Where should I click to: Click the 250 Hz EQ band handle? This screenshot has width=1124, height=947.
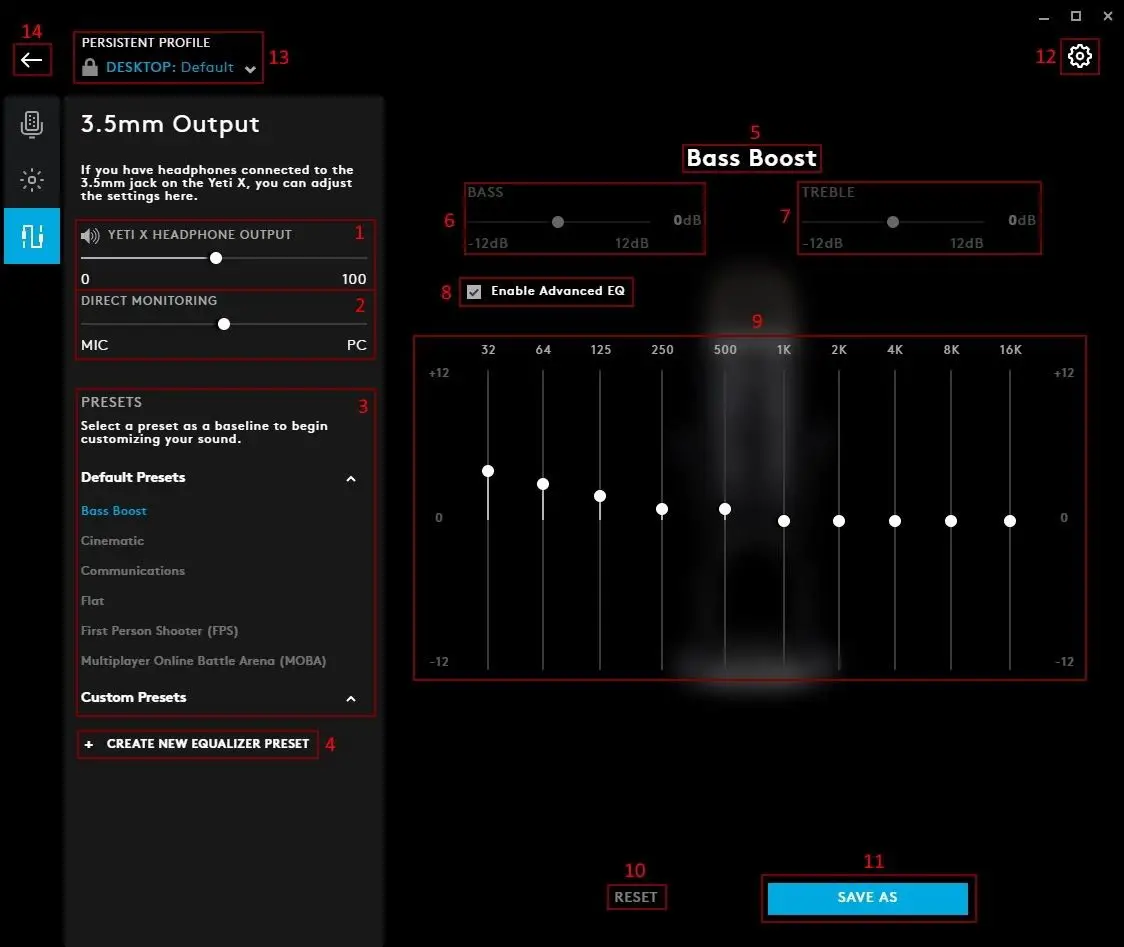click(x=662, y=509)
